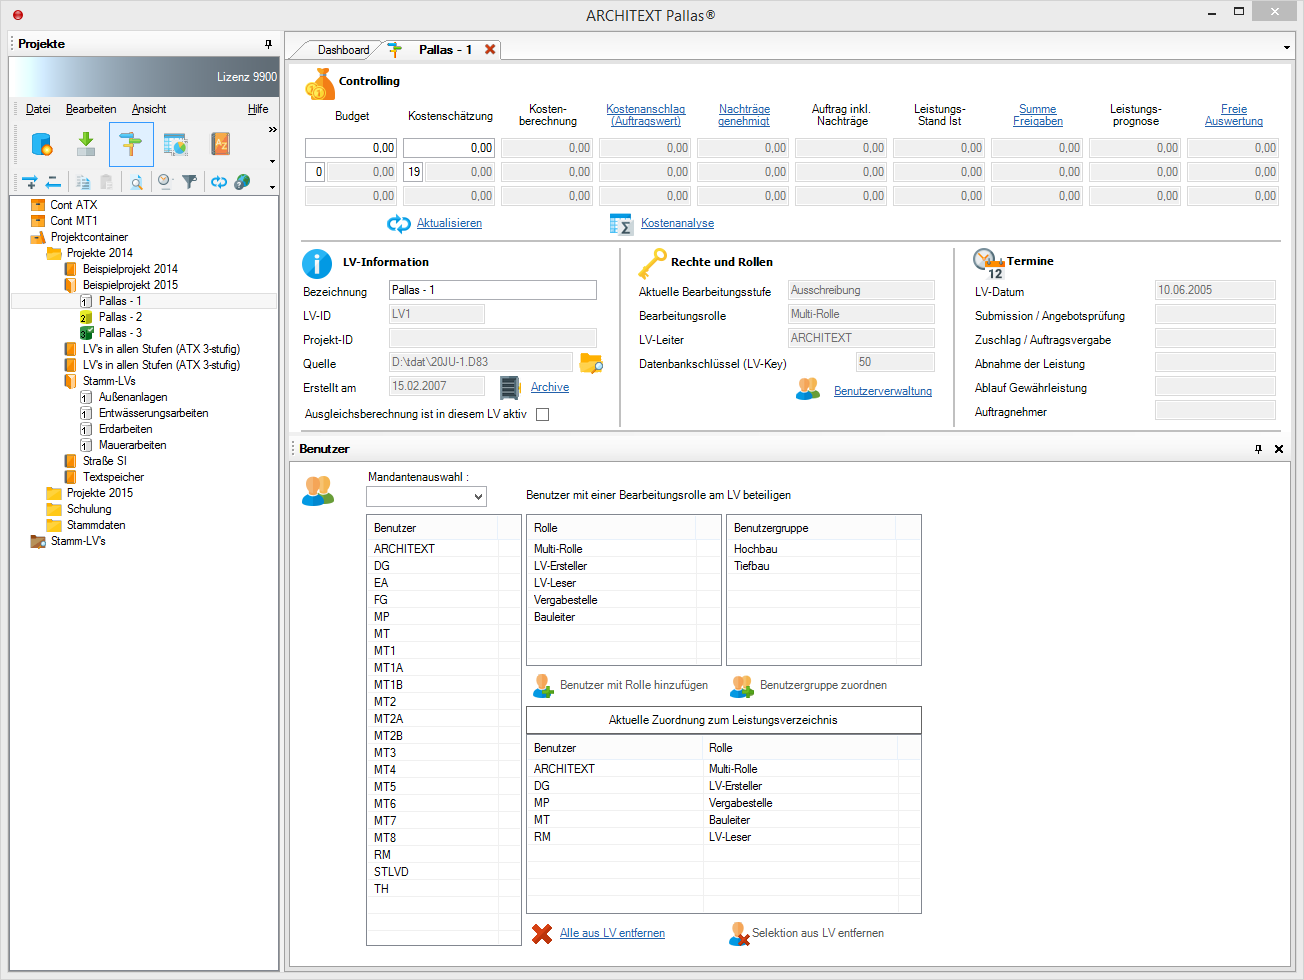Pin the Projekte side panel
Screen dimensions: 1304x980
(x=268, y=44)
